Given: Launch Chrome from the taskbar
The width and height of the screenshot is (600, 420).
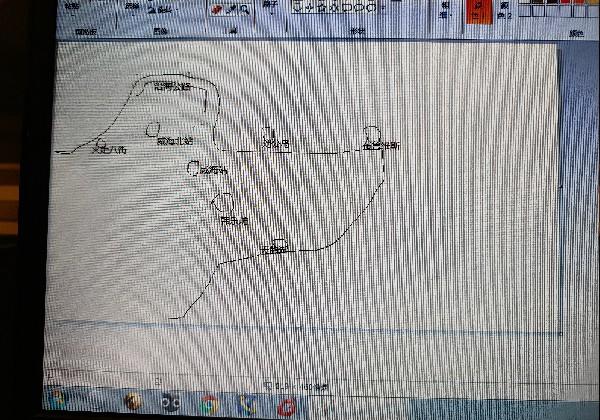Looking at the screenshot, I should pyautogui.click(x=209, y=404).
